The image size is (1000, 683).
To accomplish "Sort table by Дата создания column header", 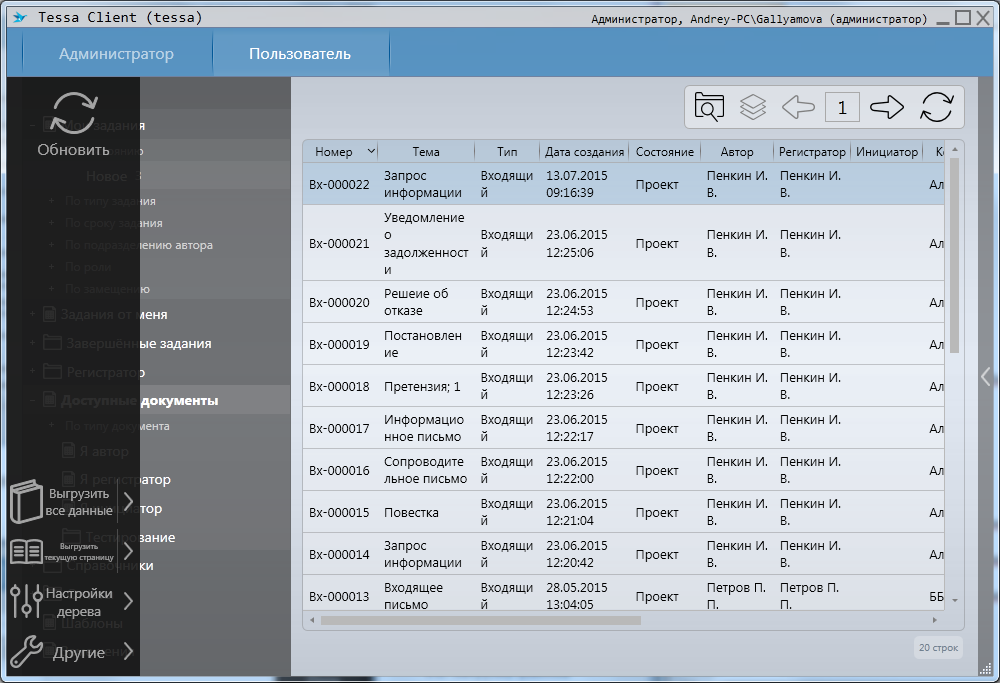I will tap(585, 152).
